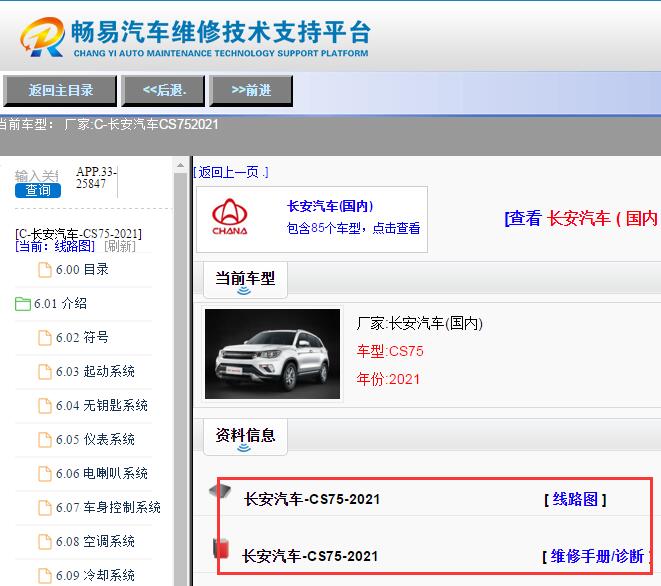This screenshot has height=586, width=661.
Task: Open 6.08 空调系统 tree item
Action: pyautogui.click(x=95, y=541)
